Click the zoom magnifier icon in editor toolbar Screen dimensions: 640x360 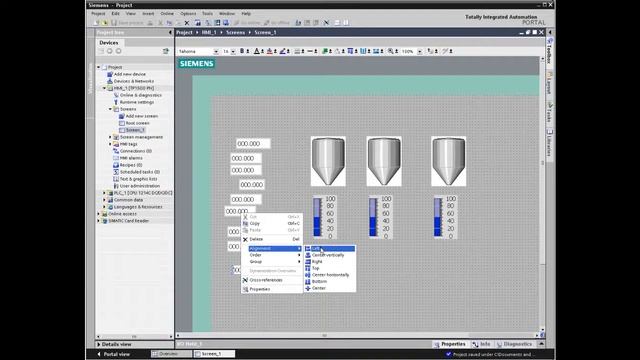[391, 51]
